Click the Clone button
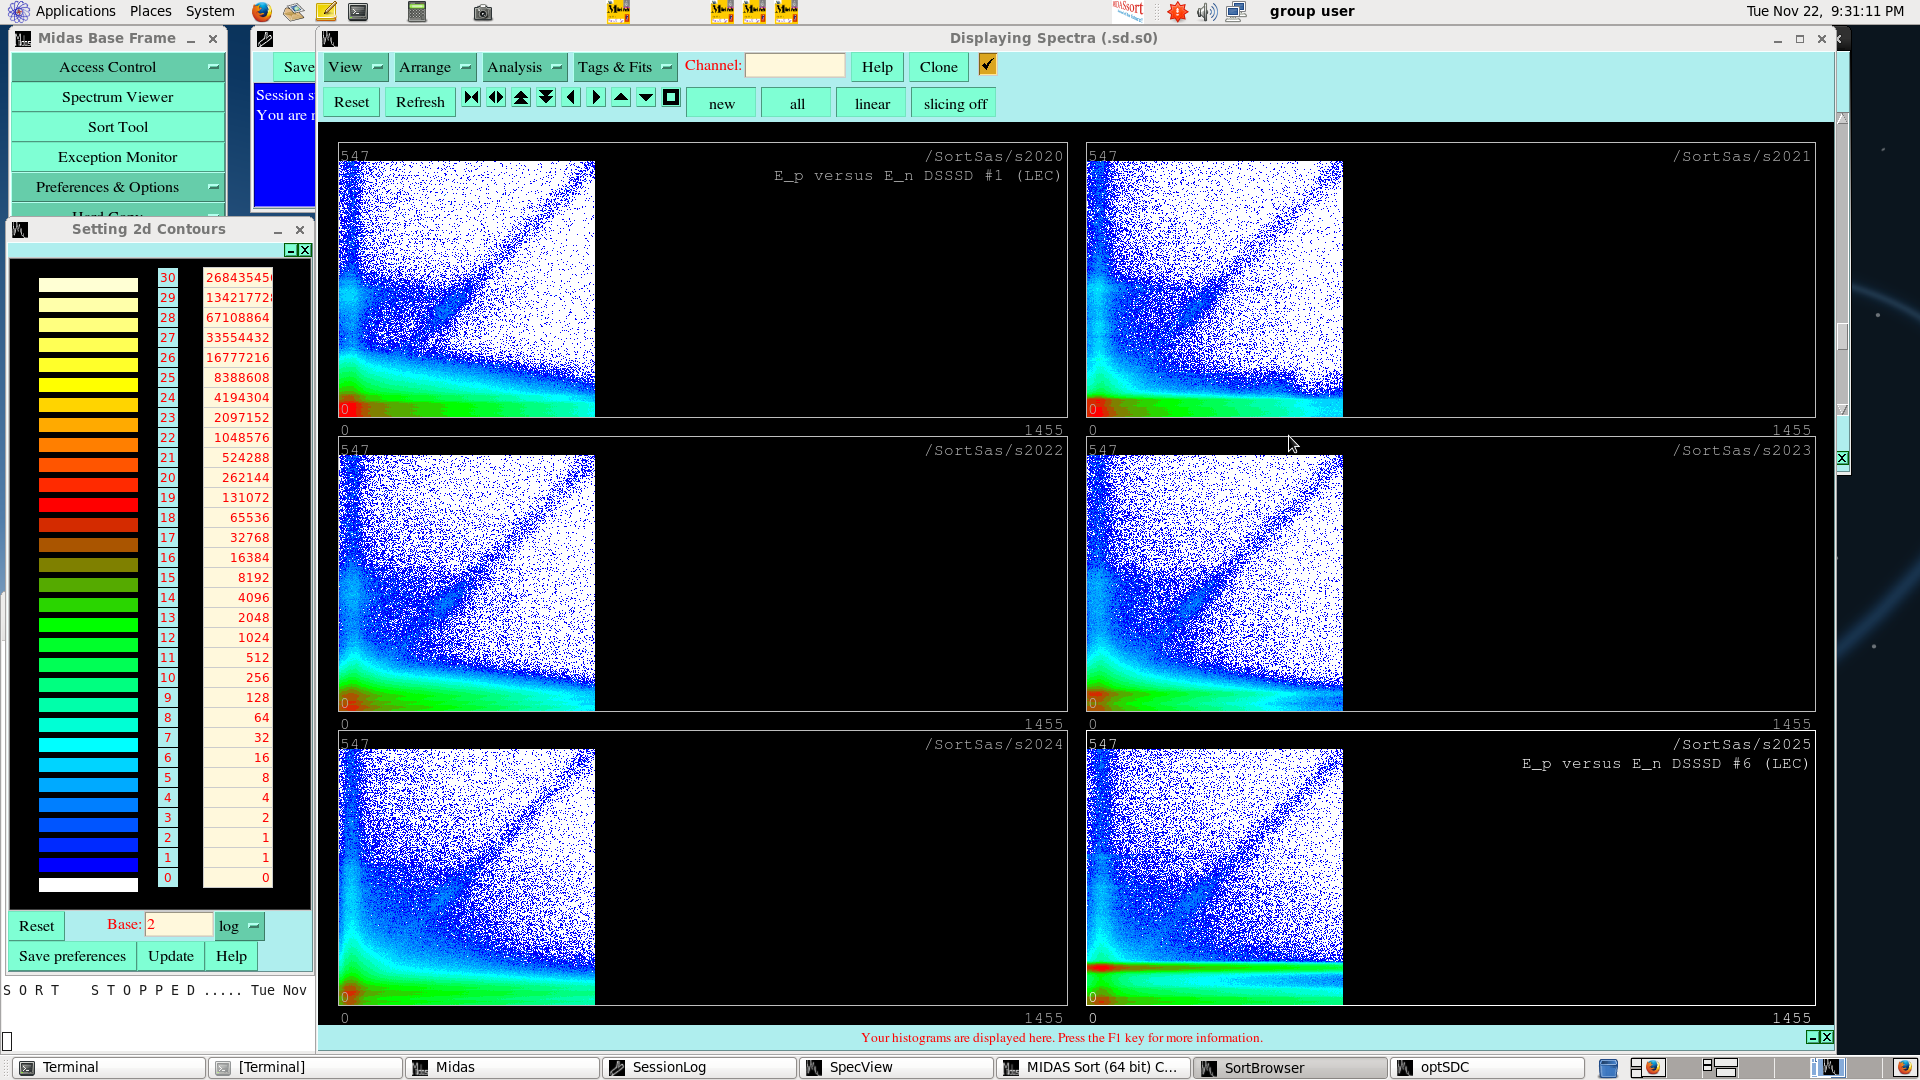The width and height of the screenshot is (1920, 1080). click(938, 67)
